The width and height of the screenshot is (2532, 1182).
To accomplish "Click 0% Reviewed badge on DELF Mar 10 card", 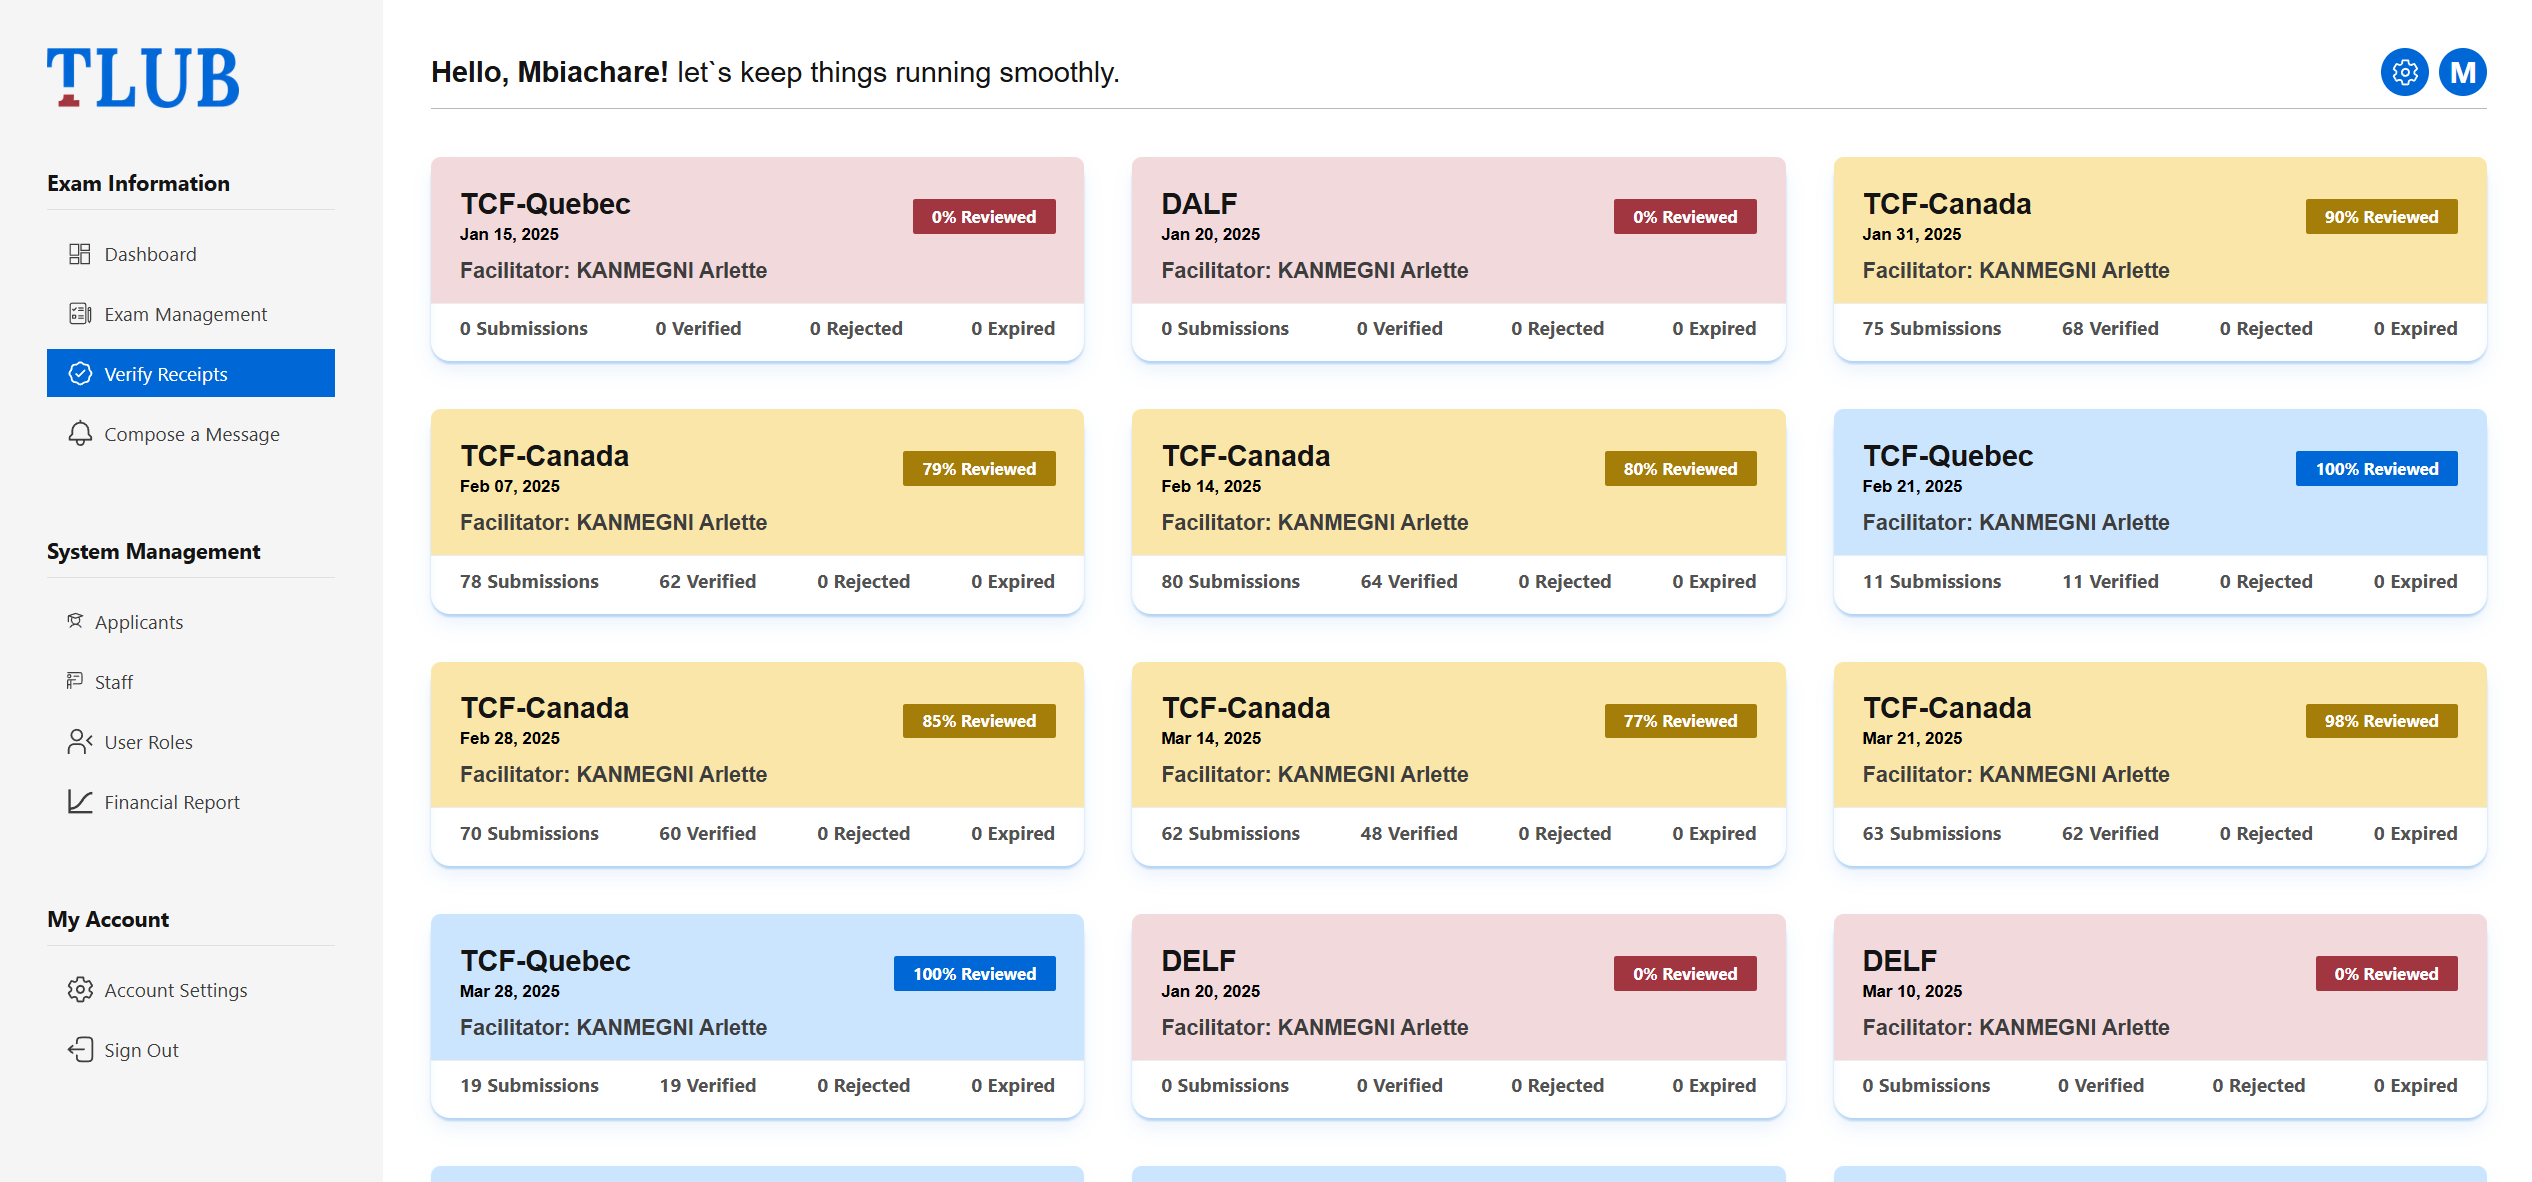I will tap(2386, 974).
